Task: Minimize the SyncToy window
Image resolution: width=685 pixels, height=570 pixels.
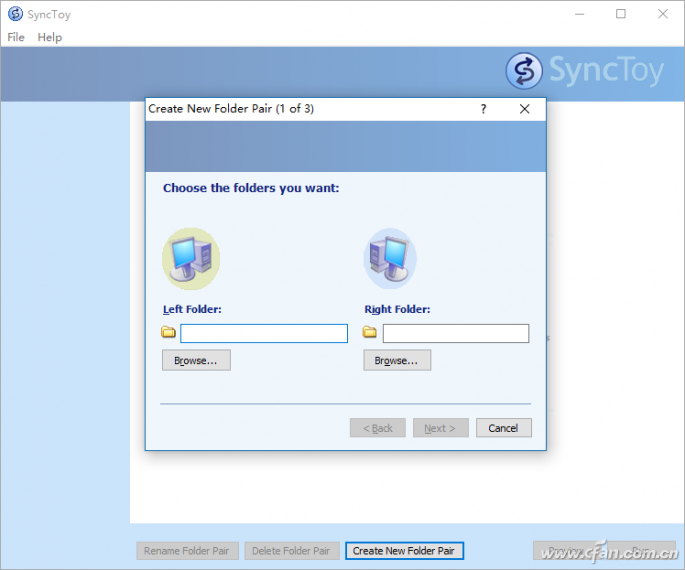Action: click(x=580, y=14)
